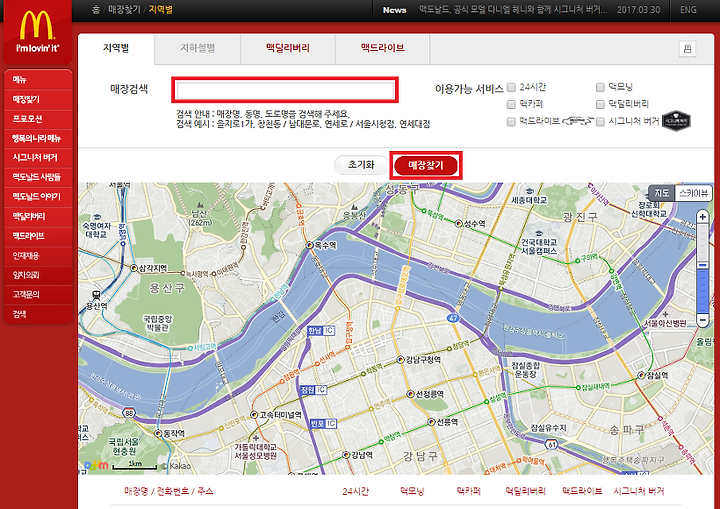Switch to the 지하철별 tab
Image resolution: width=720 pixels, height=509 pixels.
197,48
